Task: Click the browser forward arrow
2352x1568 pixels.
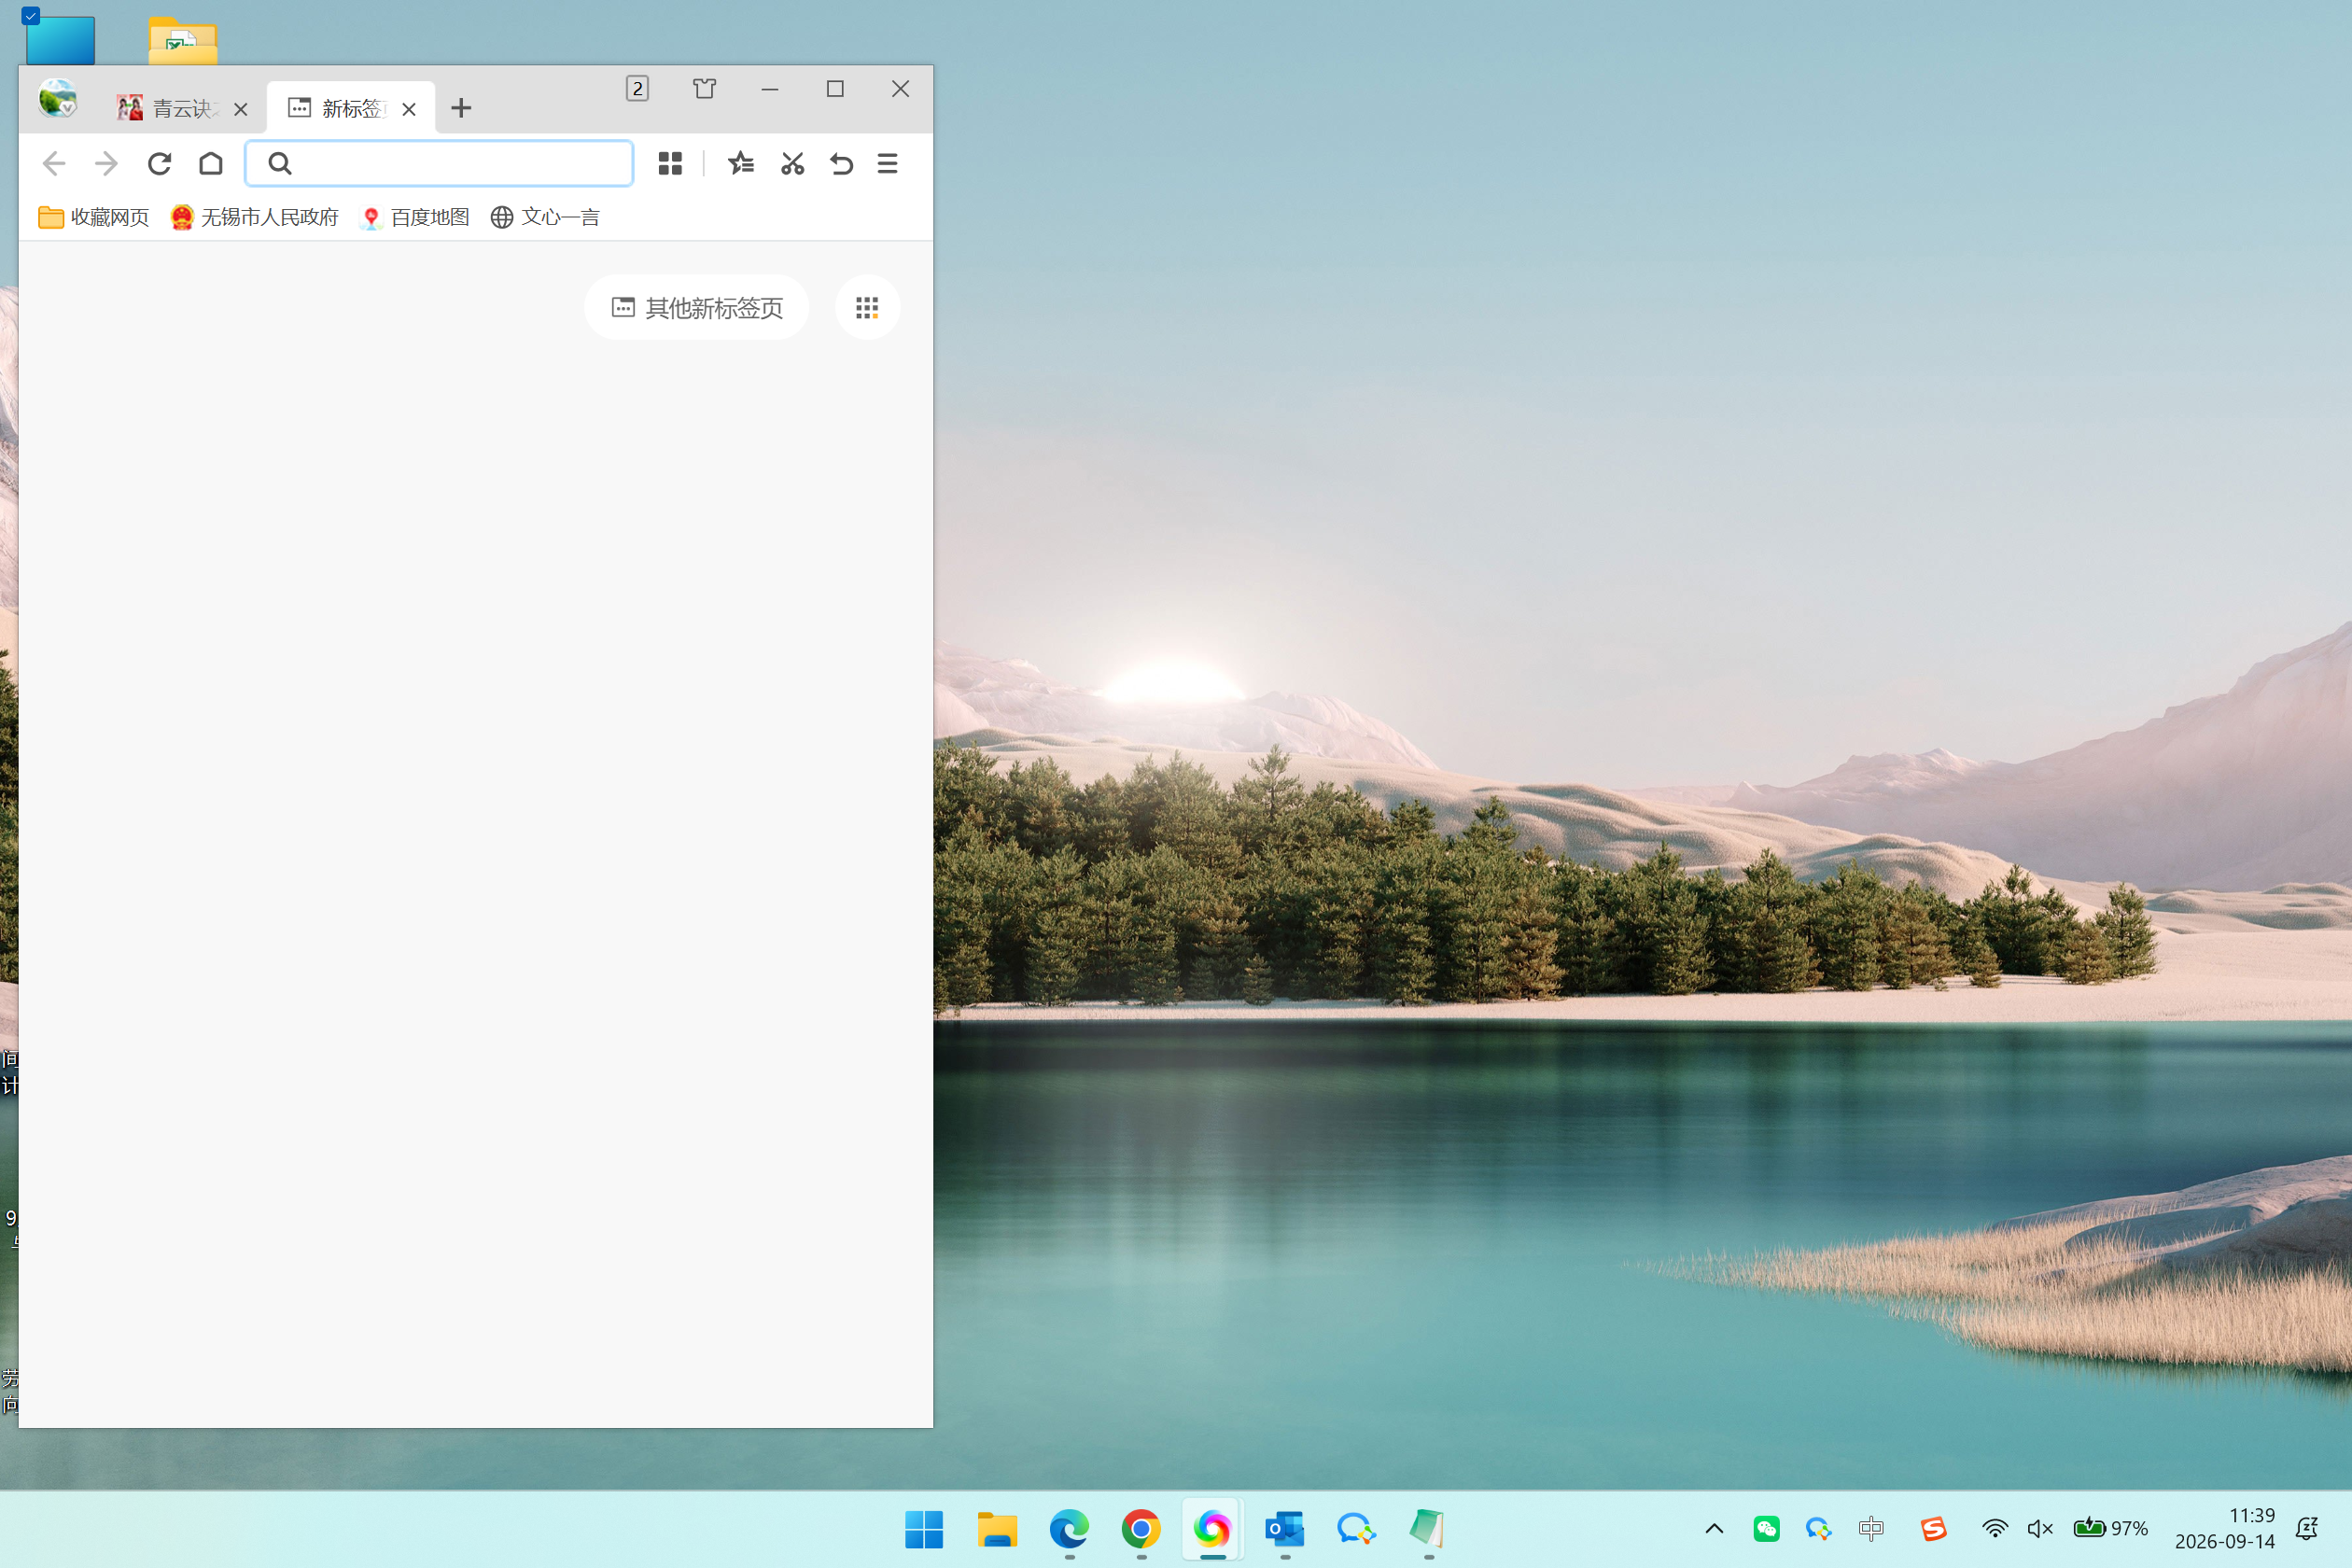Action: pos(106,163)
